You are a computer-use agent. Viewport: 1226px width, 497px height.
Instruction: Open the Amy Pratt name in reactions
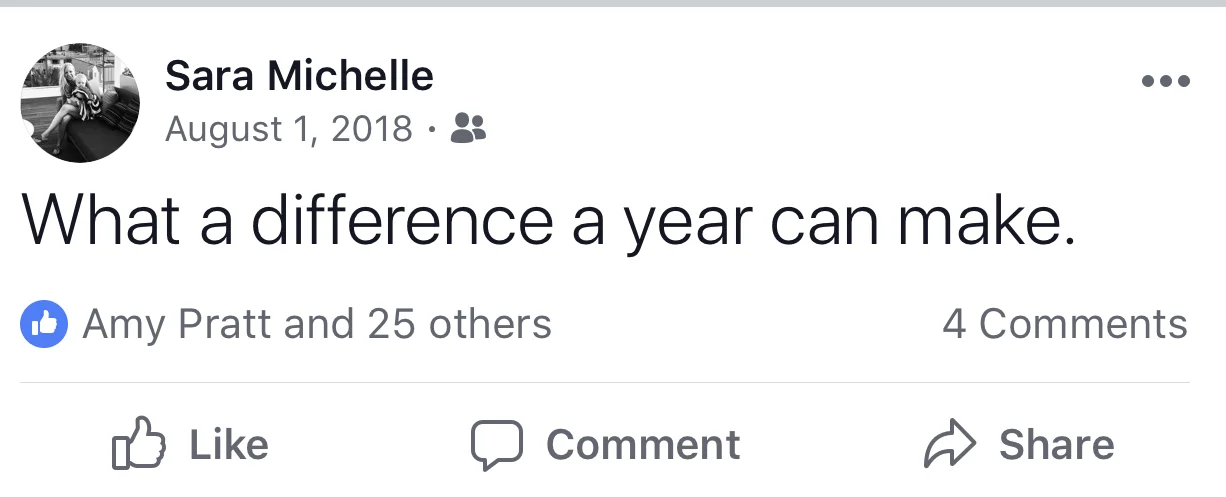pyautogui.click(x=177, y=325)
